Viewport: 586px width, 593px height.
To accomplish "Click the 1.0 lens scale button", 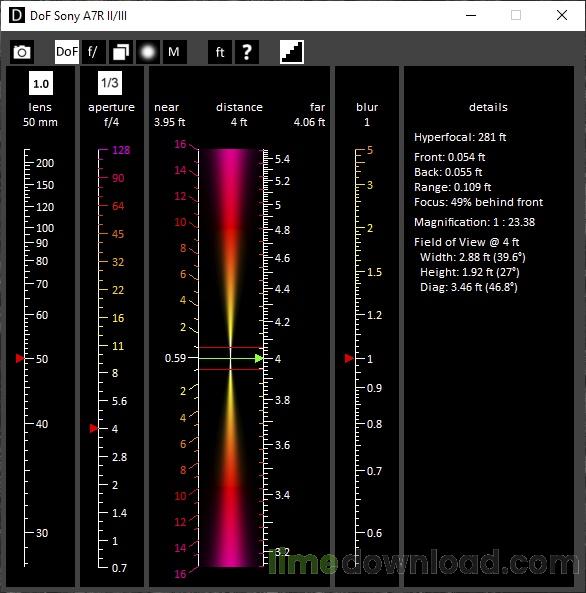I will pos(41,83).
